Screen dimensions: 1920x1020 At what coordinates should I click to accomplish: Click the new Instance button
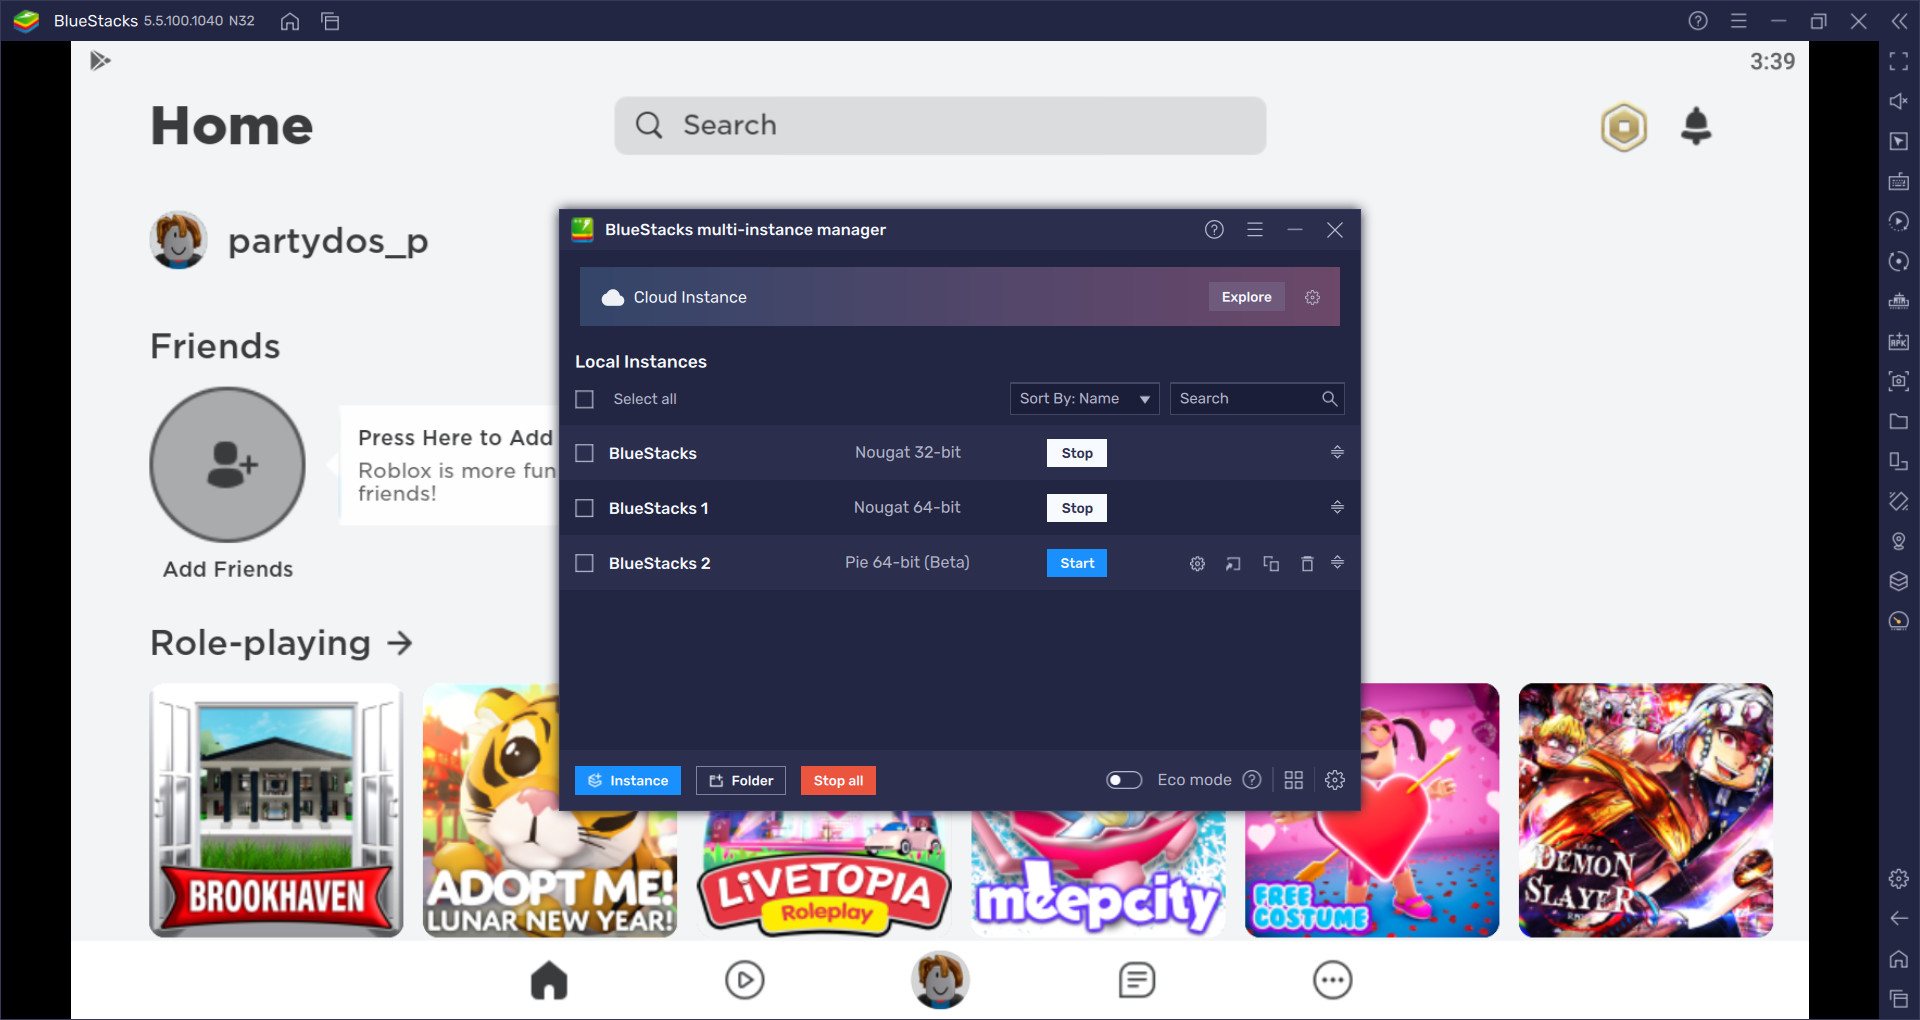[627, 780]
